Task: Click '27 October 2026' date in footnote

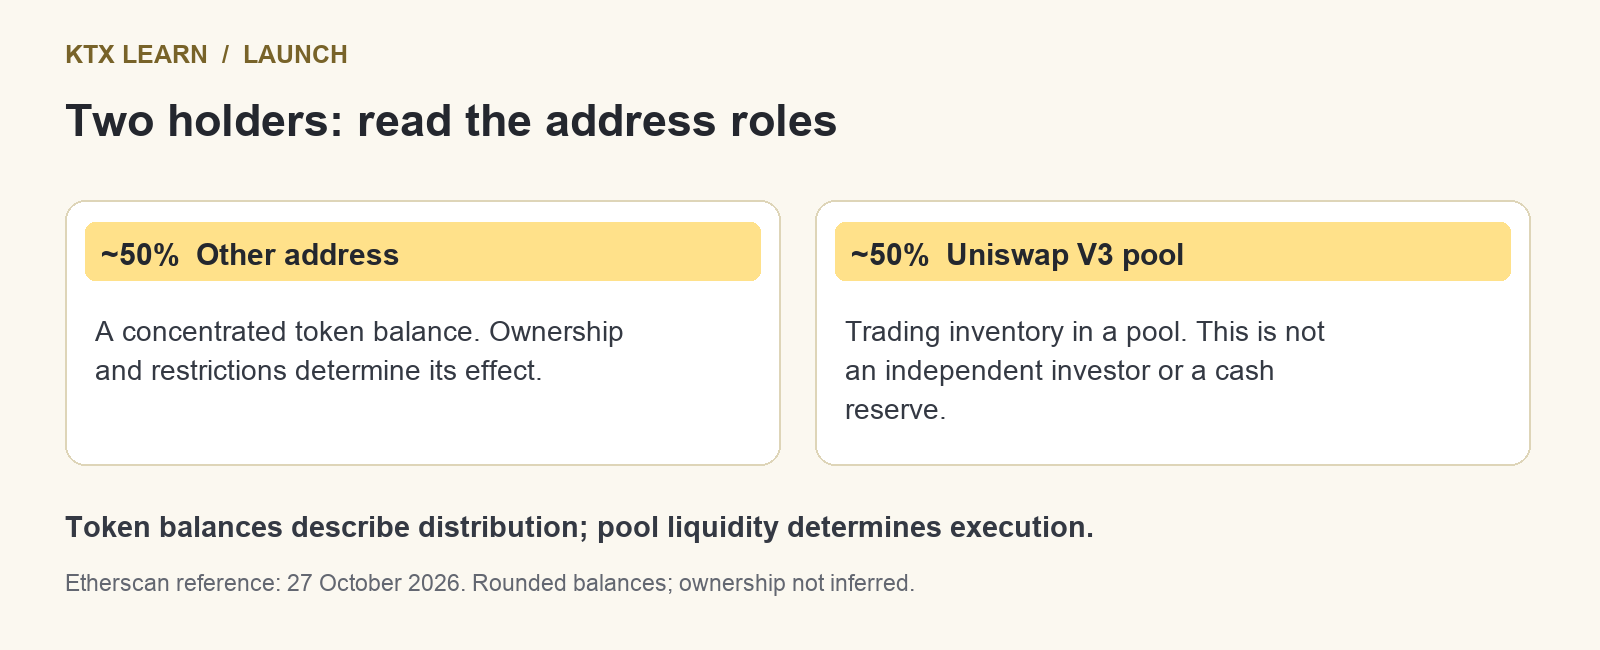Action: click(x=376, y=583)
